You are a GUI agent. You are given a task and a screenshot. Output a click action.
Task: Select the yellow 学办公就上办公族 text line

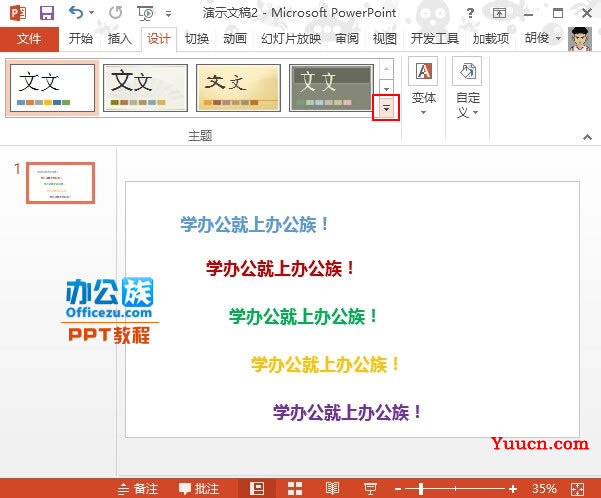pos(325,364)
